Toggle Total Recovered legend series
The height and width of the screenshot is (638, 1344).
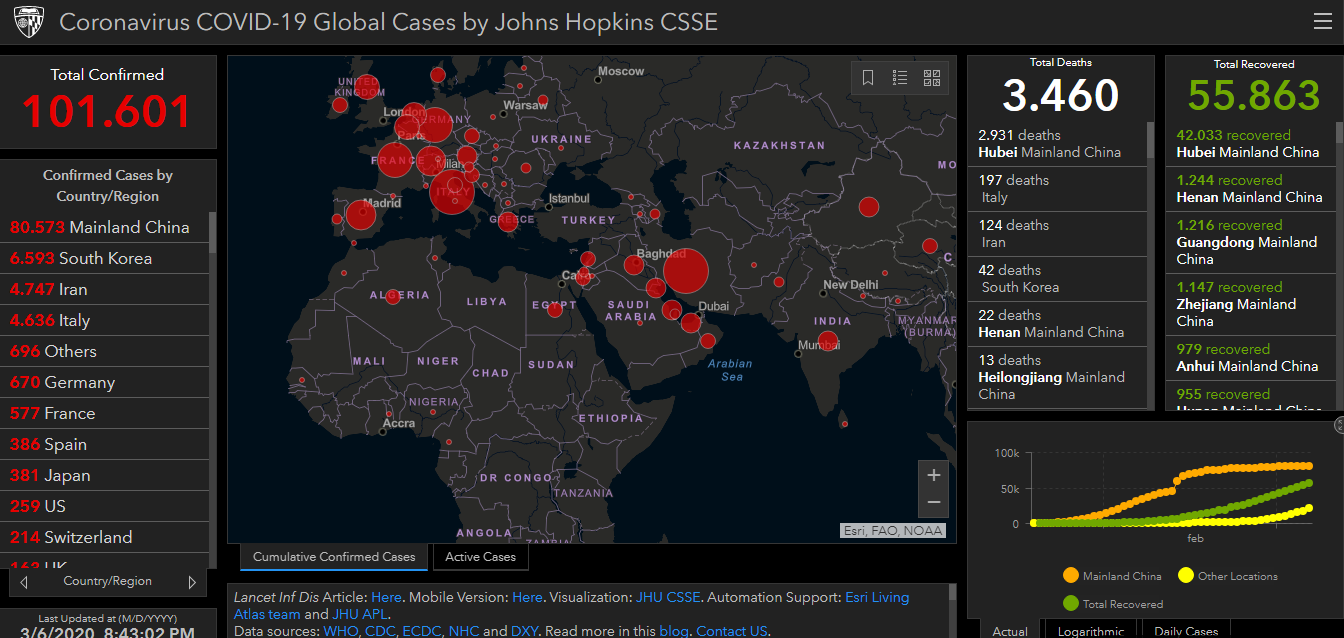[1112, 604]
